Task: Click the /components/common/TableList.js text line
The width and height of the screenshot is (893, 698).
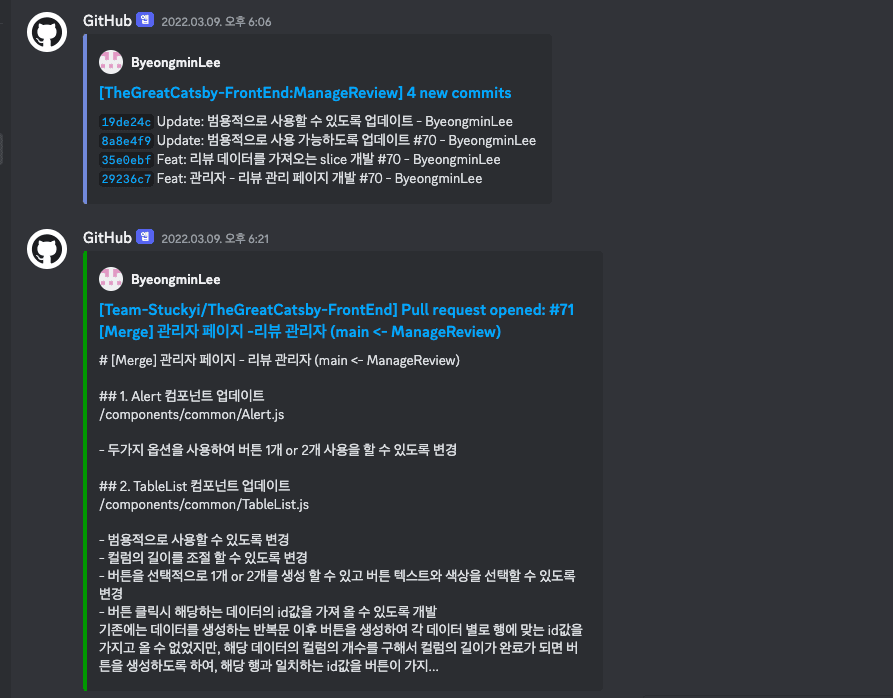Action: tap(204, 504)
